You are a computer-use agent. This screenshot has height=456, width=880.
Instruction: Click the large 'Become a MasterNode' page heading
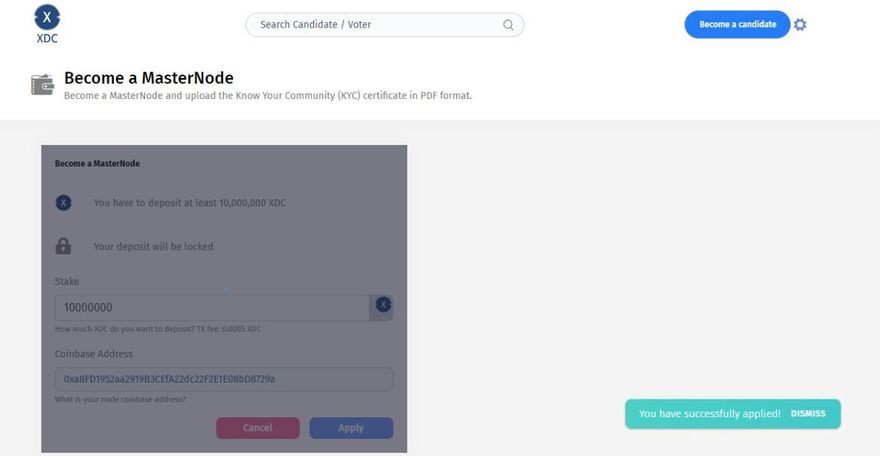click(149, 78)
